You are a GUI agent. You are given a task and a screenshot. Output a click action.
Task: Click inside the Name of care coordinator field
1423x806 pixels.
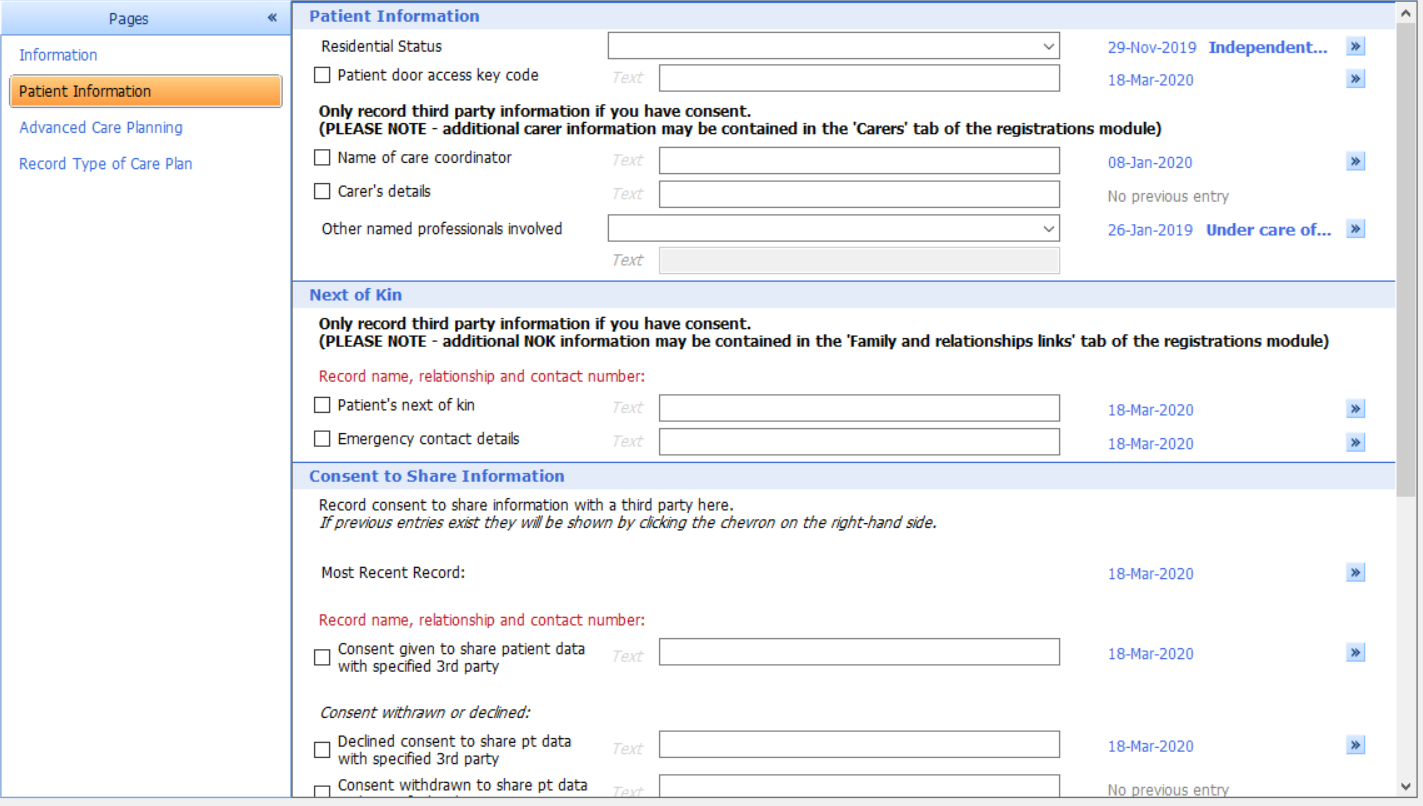[x=858, y=160]
